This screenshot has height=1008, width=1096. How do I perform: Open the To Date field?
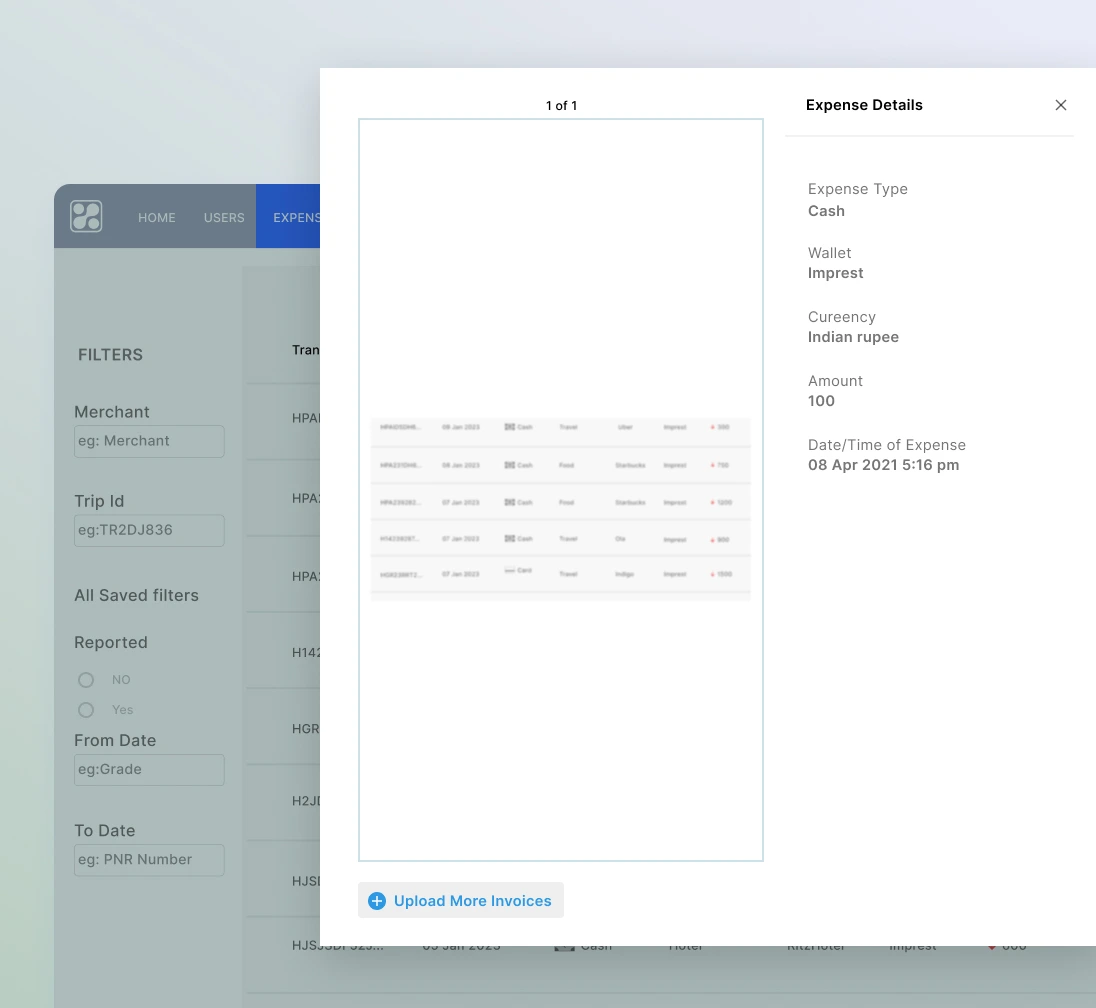149,859
